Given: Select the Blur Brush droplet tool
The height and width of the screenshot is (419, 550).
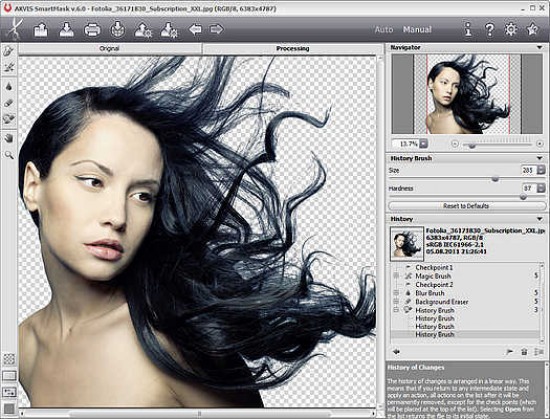Looking at the screenshot, I should (x=9, y=86).
